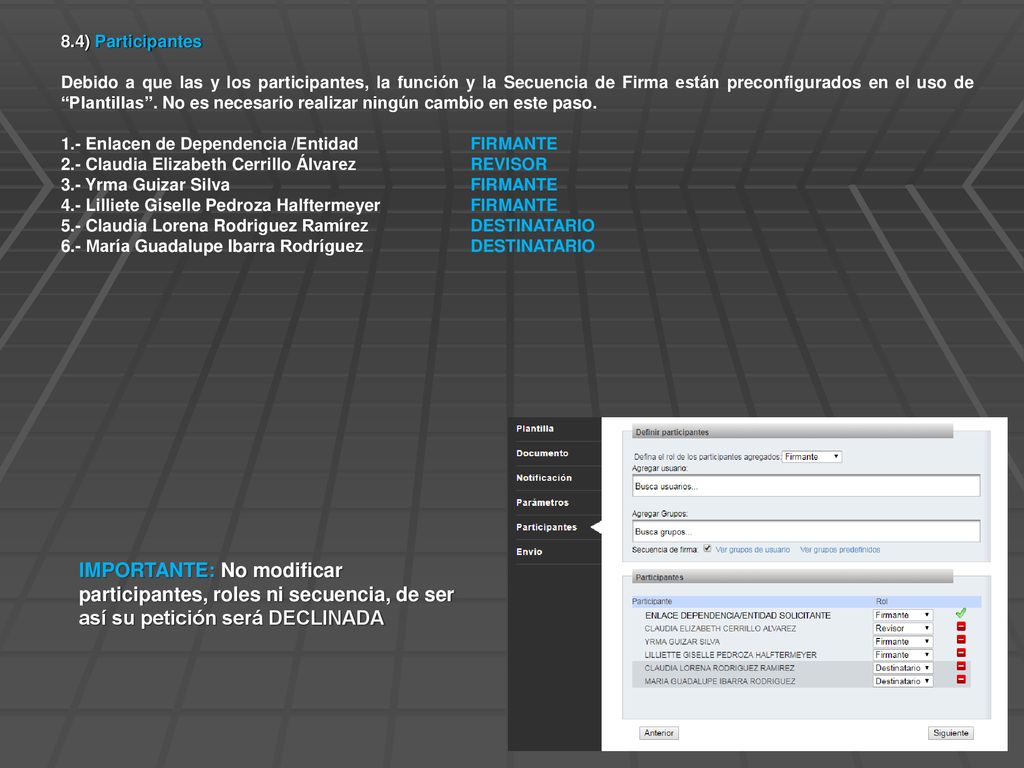The height and width of the screenshot is (768, 1024).
Task: Click the green check icon for ENLACE DEPENDENCIA/ENTIDAD SOLICITANTE
Action: (x=961, y=613)
